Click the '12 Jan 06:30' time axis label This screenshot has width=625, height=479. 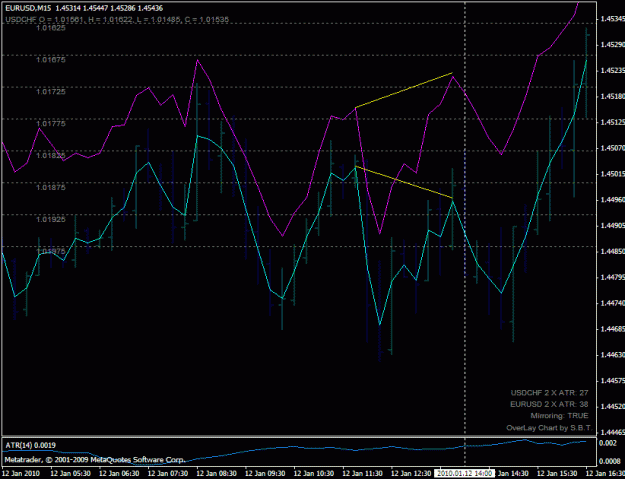[119, 473]
